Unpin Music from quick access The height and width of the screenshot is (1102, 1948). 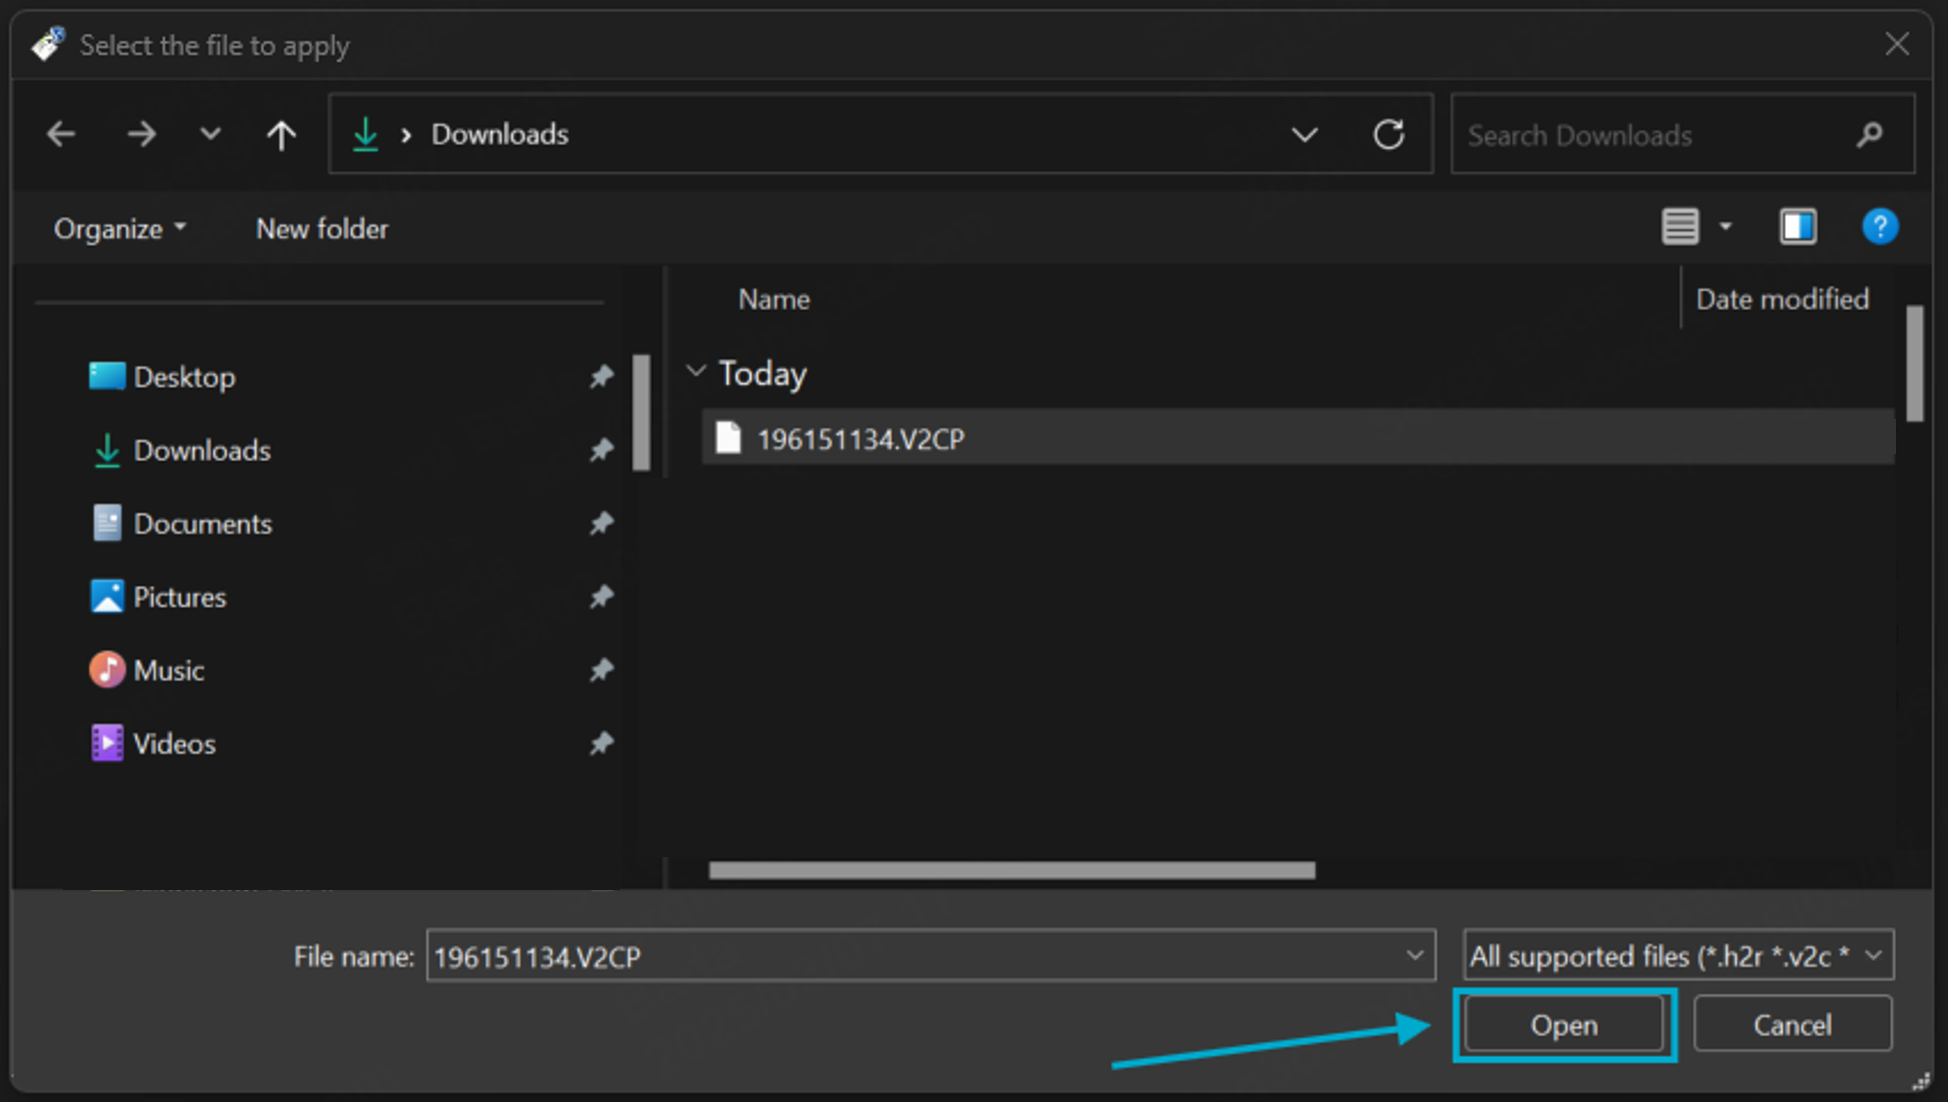pos(600,670)
